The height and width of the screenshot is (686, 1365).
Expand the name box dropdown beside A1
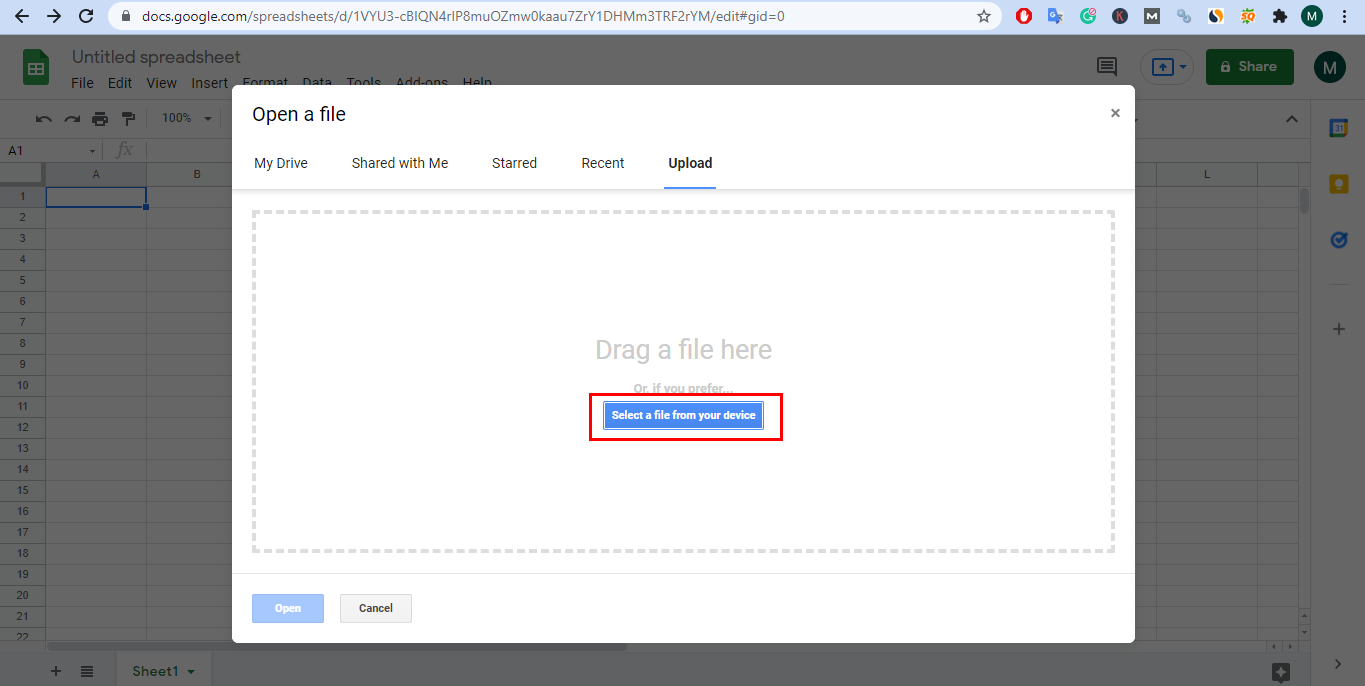coord(92,149)
